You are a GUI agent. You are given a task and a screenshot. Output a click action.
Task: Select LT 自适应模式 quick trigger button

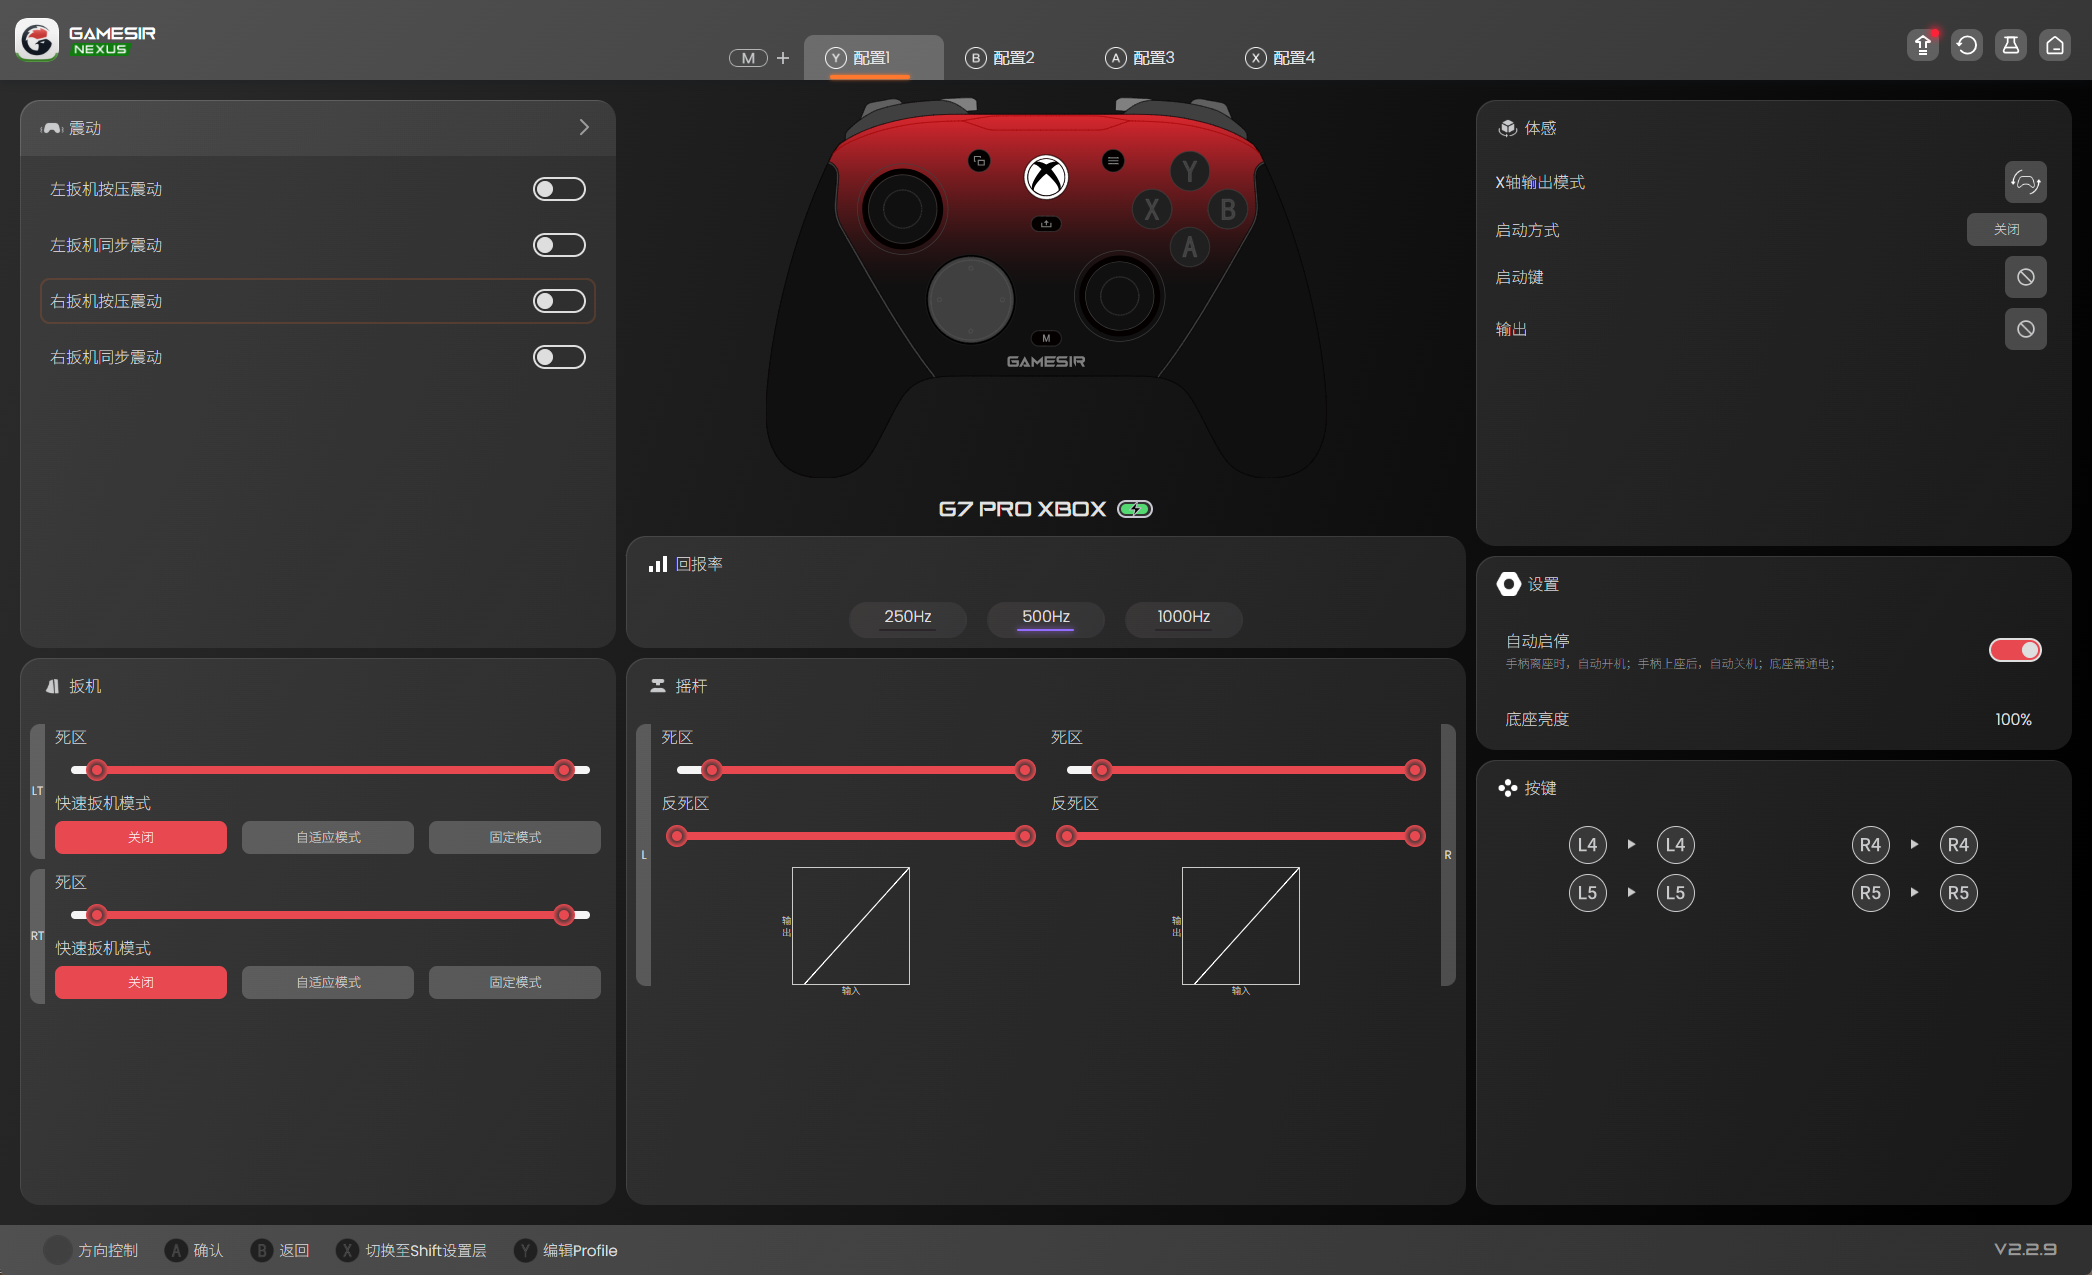tap(328, 837)
